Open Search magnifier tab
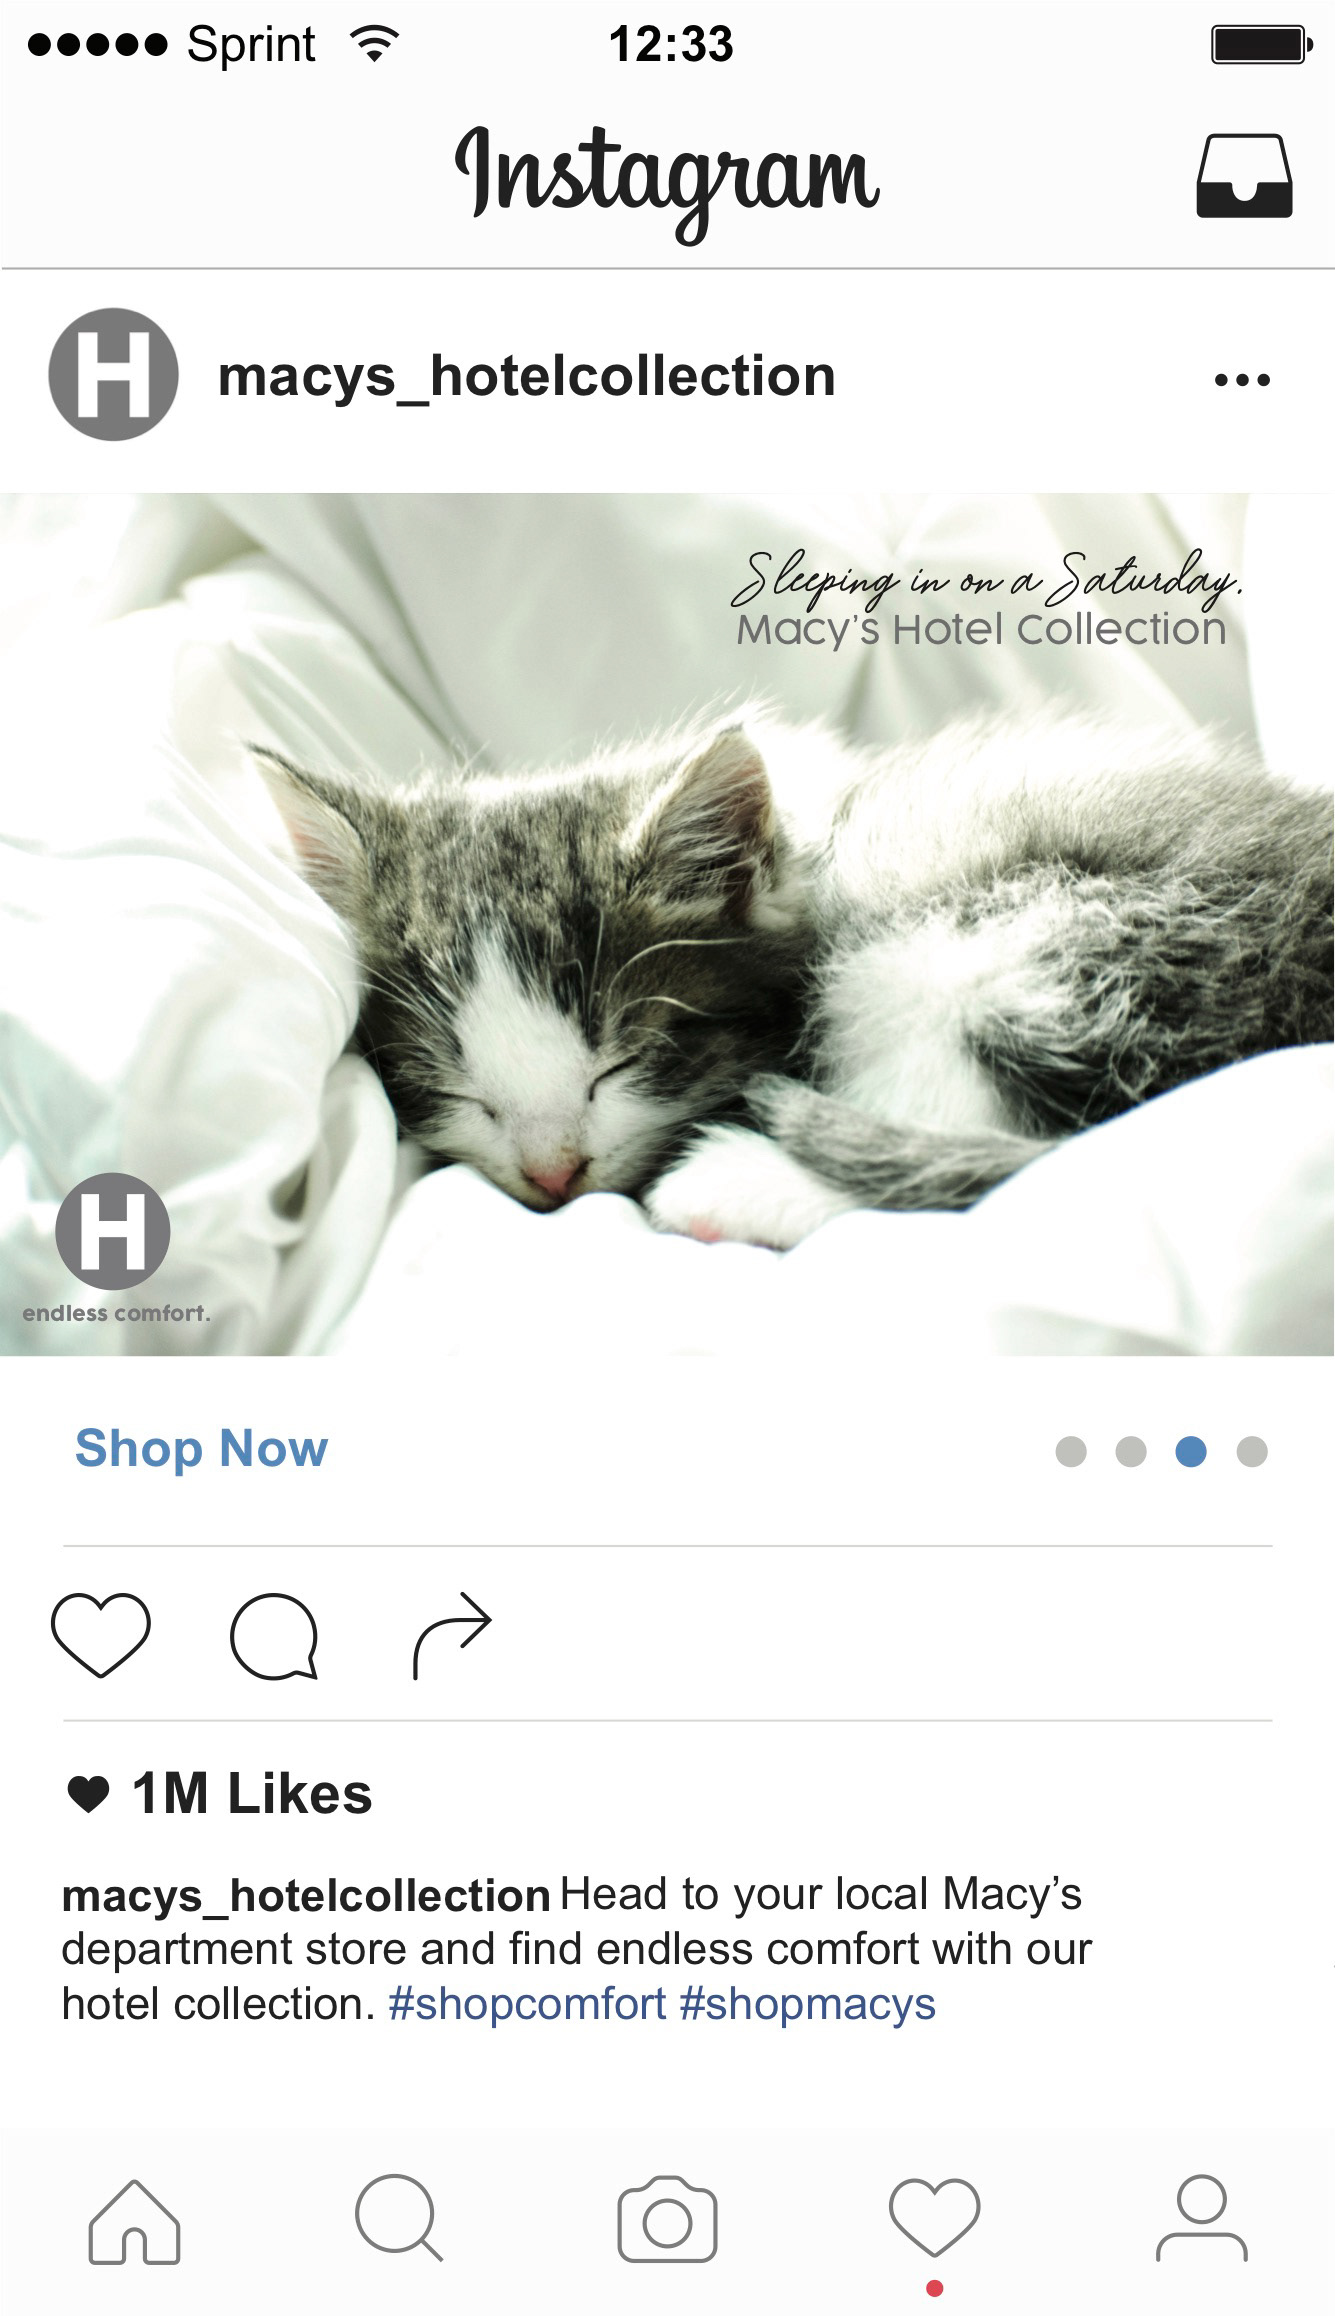Screen dimensions: 1335x2316 399,2217
